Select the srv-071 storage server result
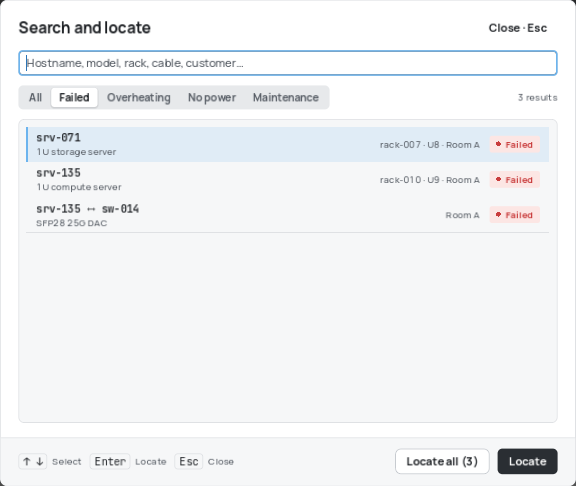This screenshot has height=486, width=576. 288,144
